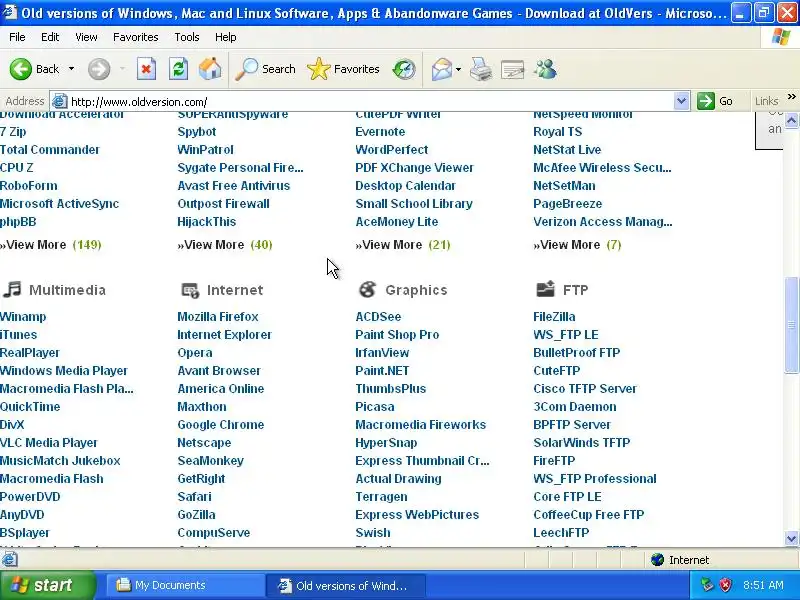Viewport: 800px width, 600px height.
Task: Click the 8:51 AM clock
Action: click(763, 585)
